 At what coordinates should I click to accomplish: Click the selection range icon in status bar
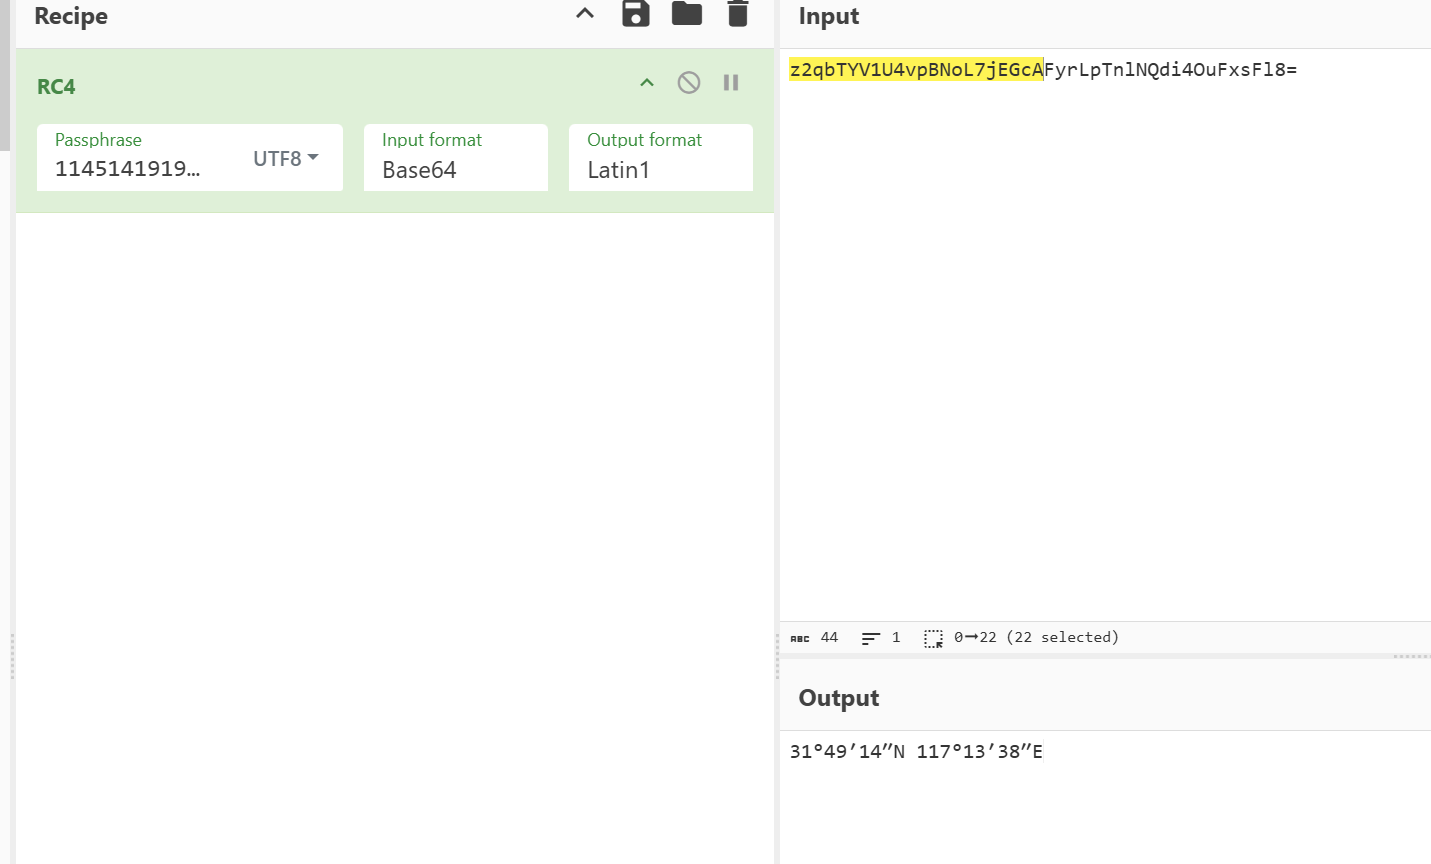click(x=933, y=638)
